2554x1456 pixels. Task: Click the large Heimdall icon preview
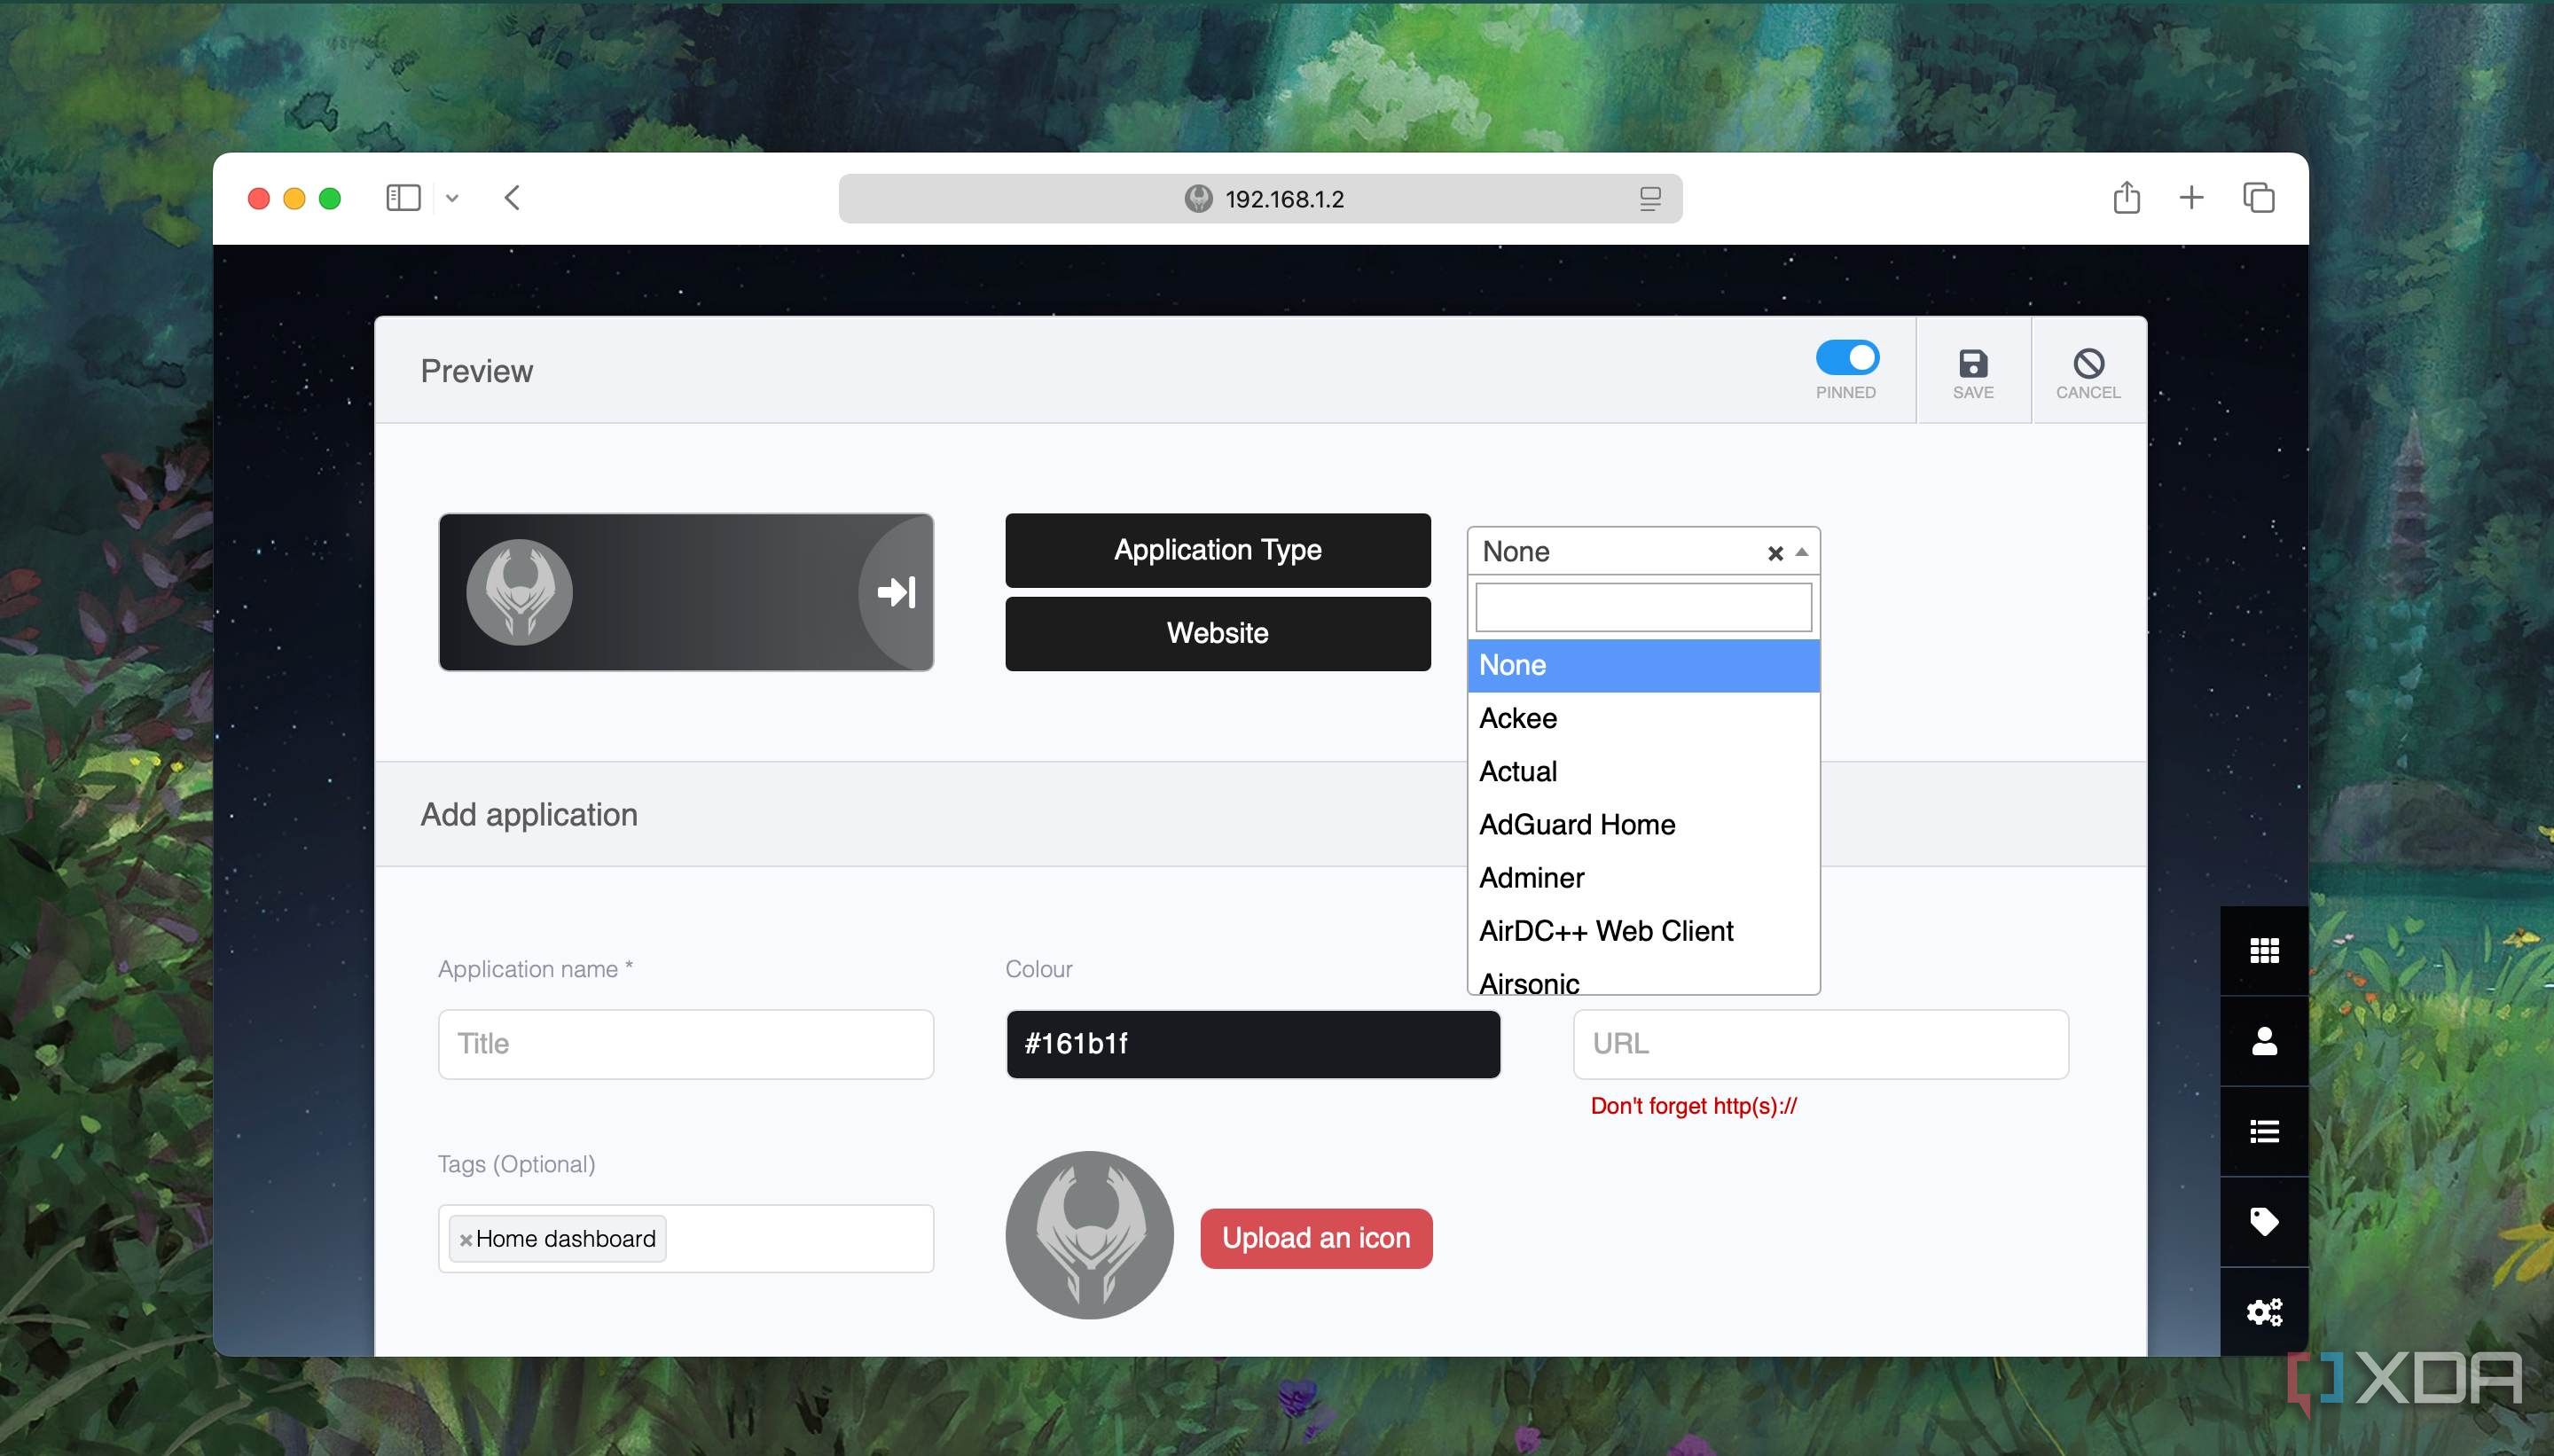(1089, 1235)
